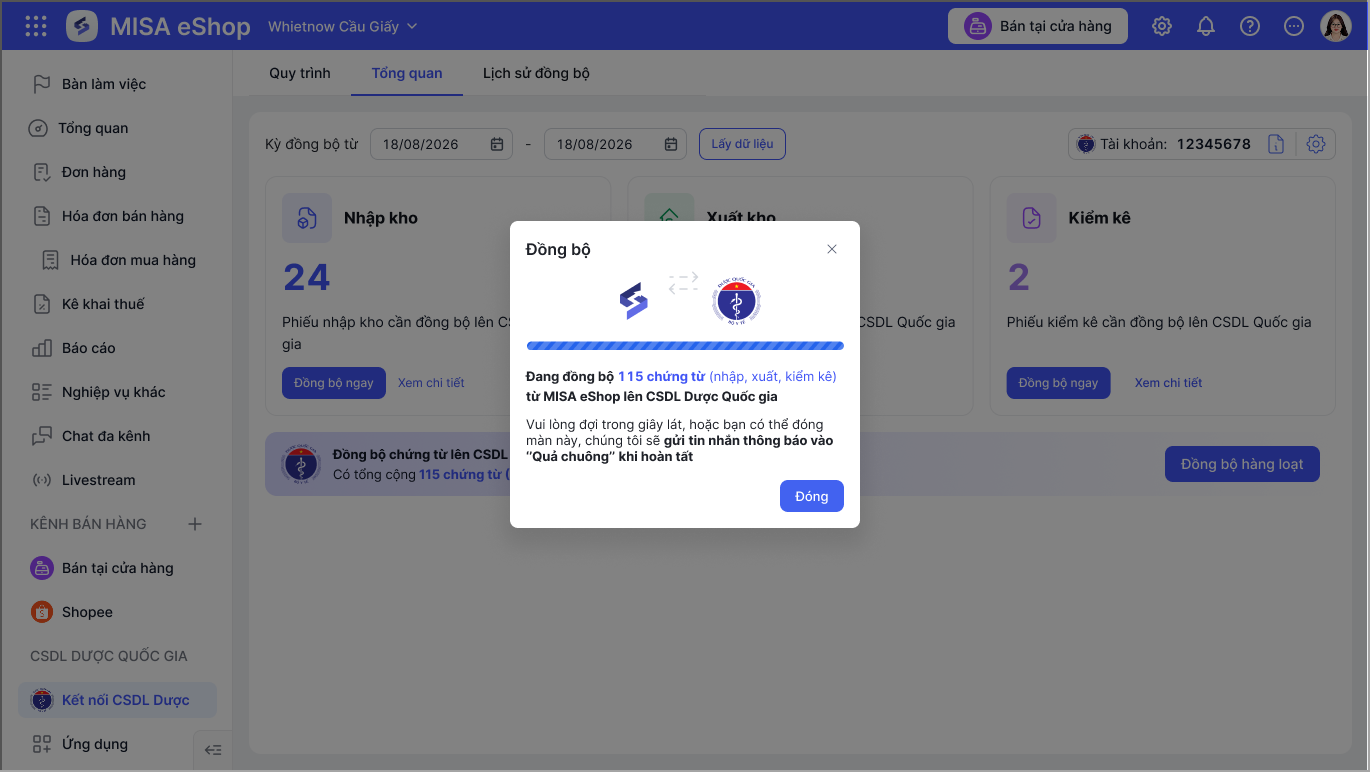Screen dimensions: 1370x772
Task: Click the Nghiệp vụ khác sidebar icon
Action: 41,392
